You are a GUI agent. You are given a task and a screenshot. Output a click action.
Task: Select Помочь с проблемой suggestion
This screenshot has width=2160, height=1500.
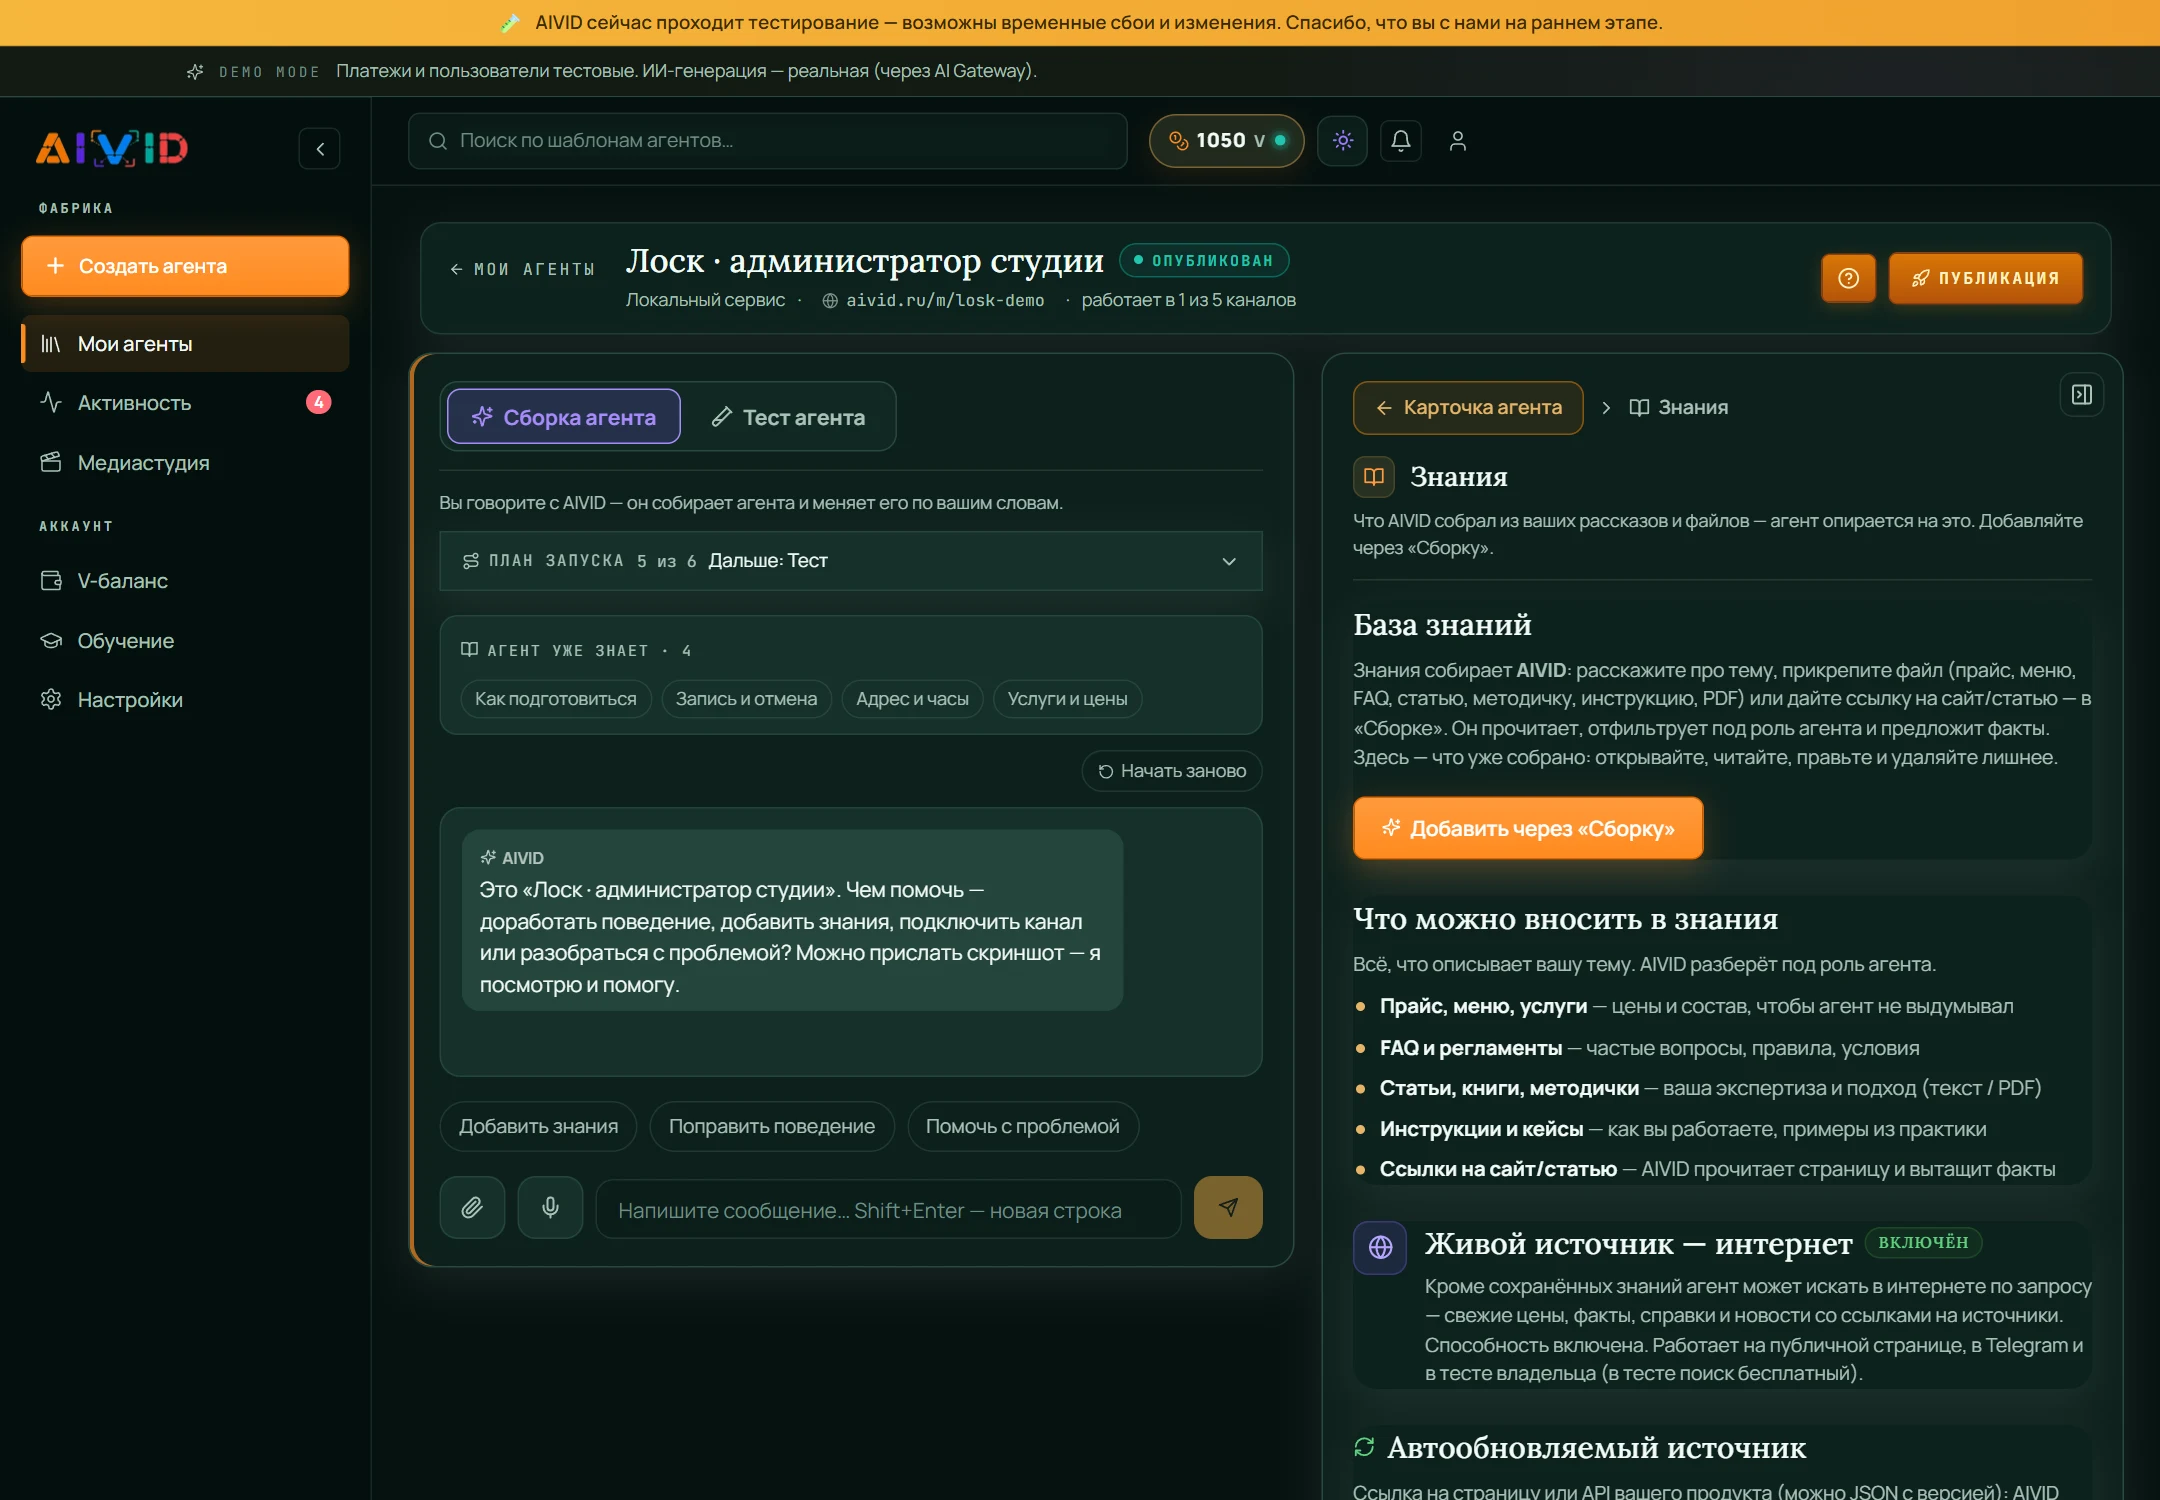(1023, 1126)
